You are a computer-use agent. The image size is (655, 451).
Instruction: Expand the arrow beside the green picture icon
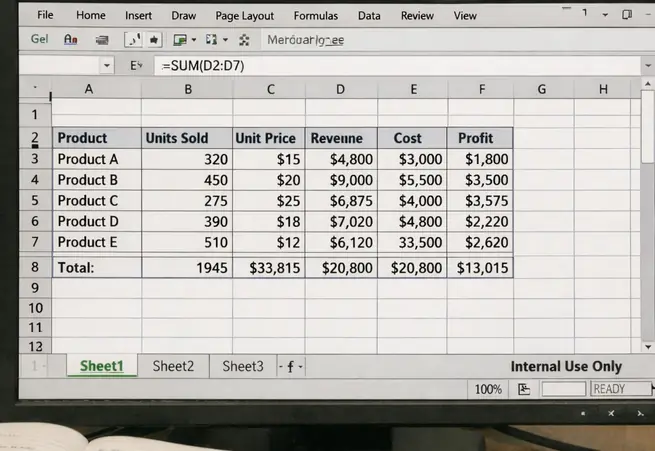point(194,40)
